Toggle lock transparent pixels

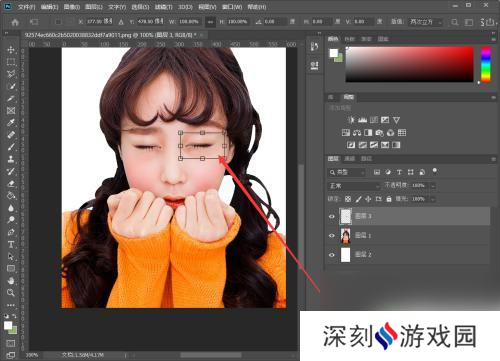(x=348, y=199)
